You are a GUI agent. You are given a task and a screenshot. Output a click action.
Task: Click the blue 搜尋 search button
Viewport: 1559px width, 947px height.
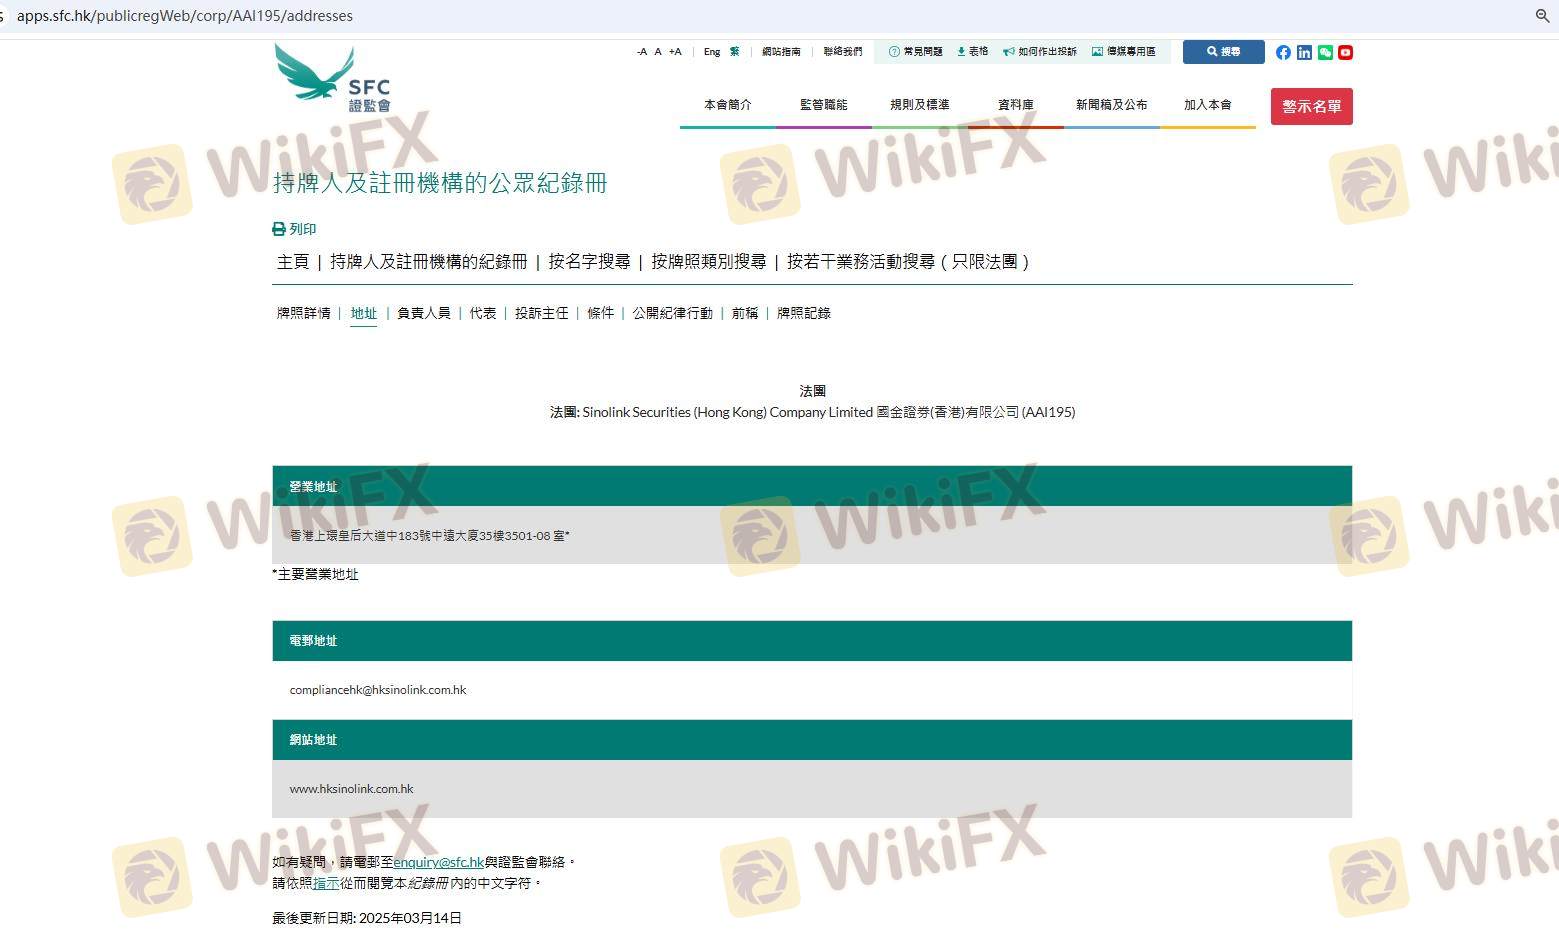point(1223,52)
